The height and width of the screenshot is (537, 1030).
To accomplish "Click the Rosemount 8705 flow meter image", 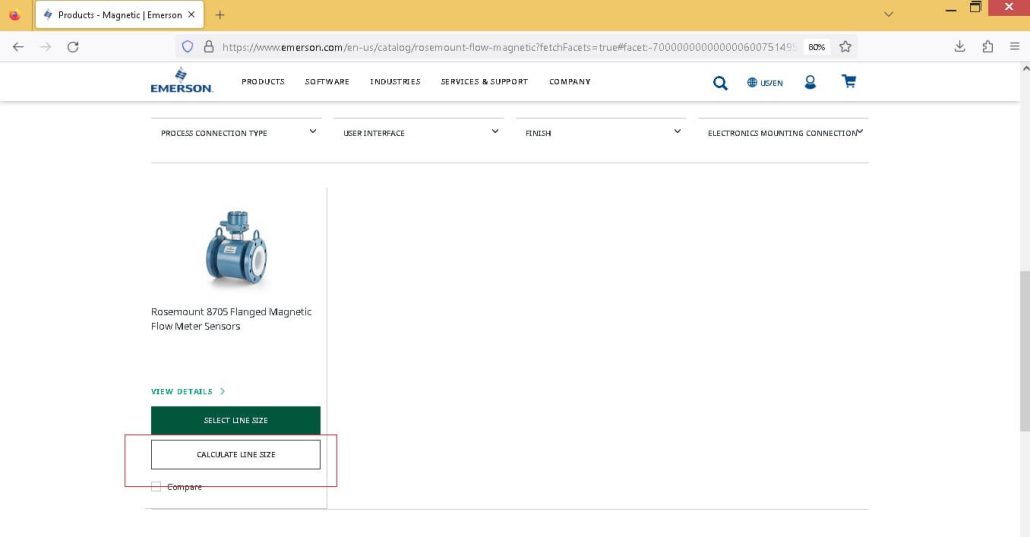I will click(236, 248).
